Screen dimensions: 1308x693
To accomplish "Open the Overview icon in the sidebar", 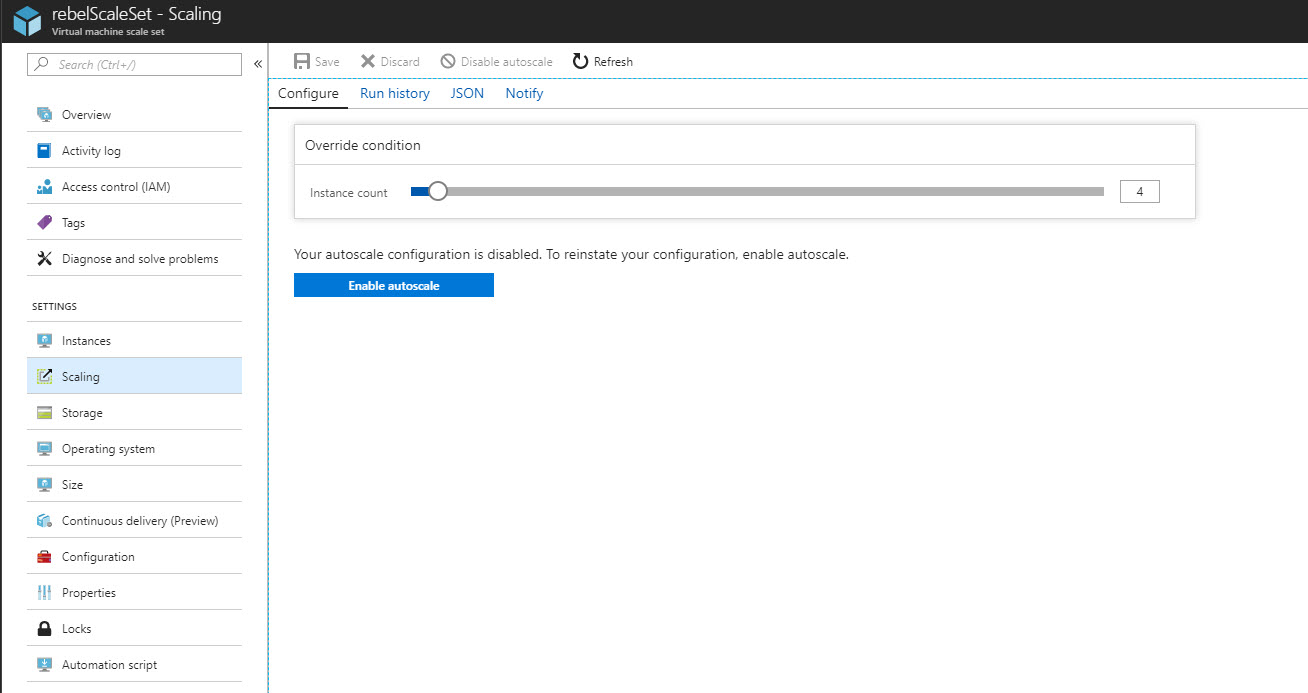I will pos(44,115).
